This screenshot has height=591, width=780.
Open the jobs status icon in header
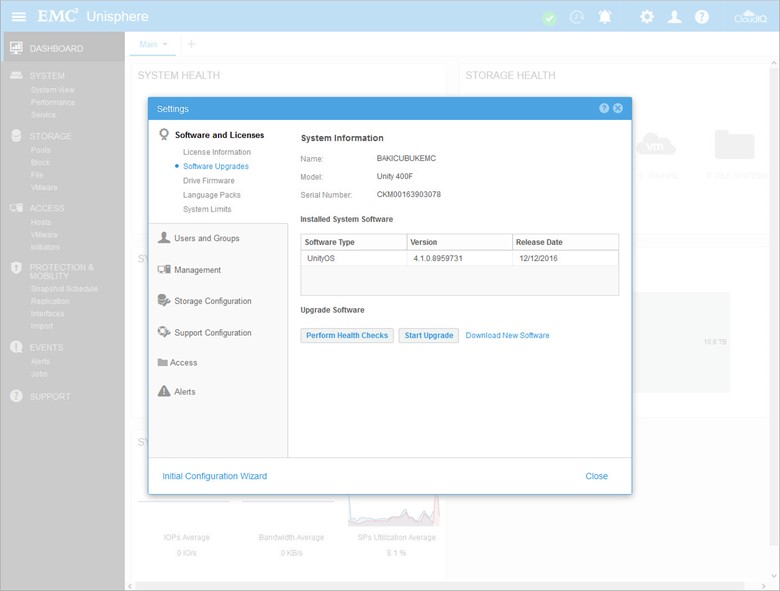click(x=577, y=17)
